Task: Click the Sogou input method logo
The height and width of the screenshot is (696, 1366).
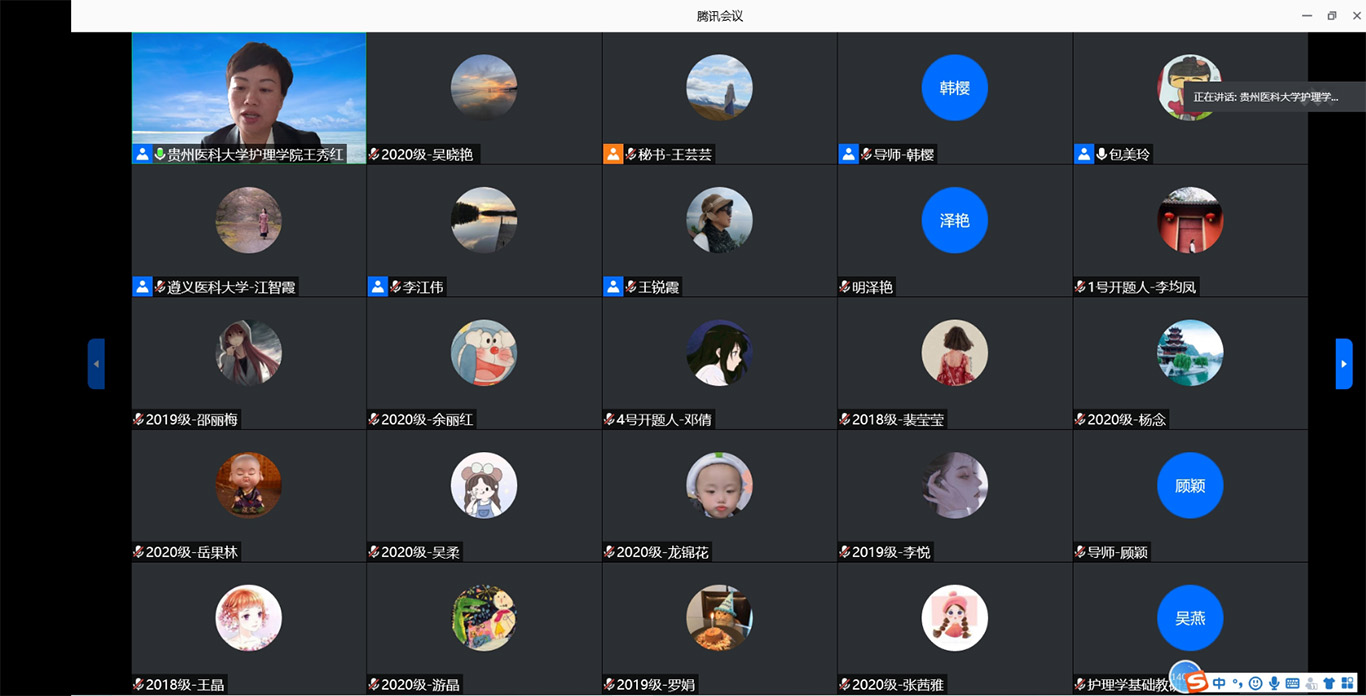Action: point(1195,682)
